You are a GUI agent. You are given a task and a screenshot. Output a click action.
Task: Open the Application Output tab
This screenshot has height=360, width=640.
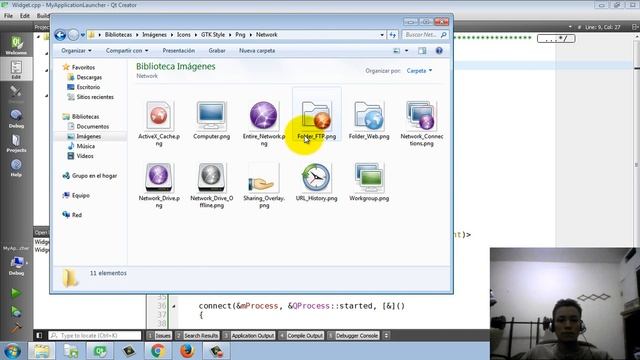coord(249,336)
